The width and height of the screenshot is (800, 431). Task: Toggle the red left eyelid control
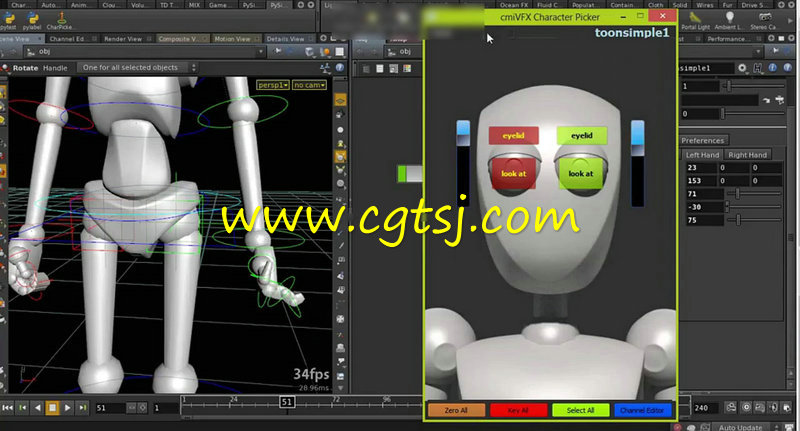pyautogui.click(x=513, y=136)
